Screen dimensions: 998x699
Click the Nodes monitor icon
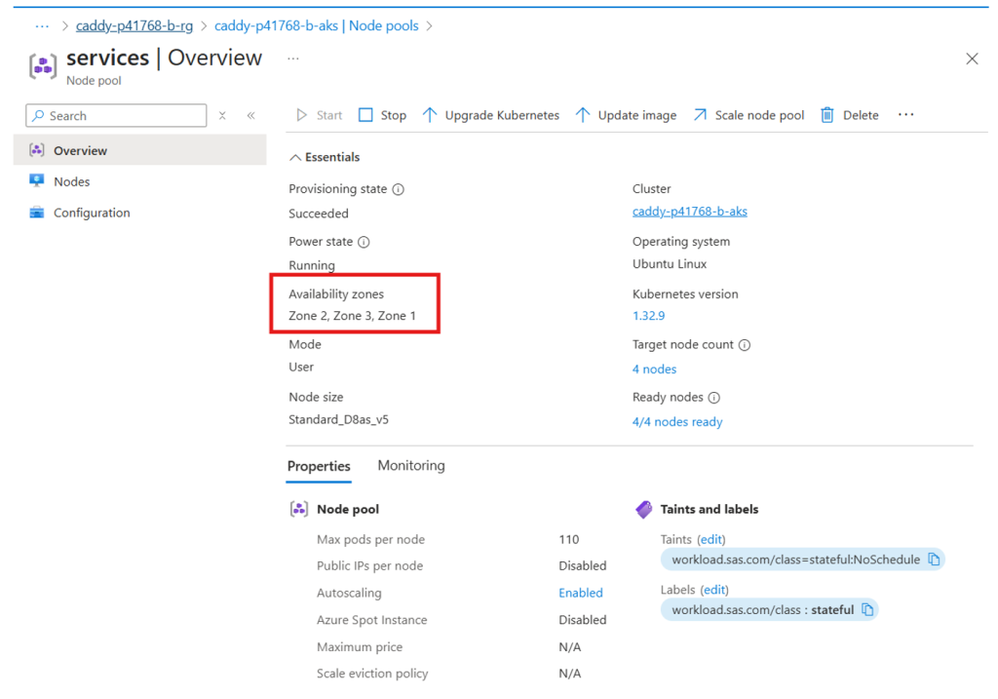tap(37, 181)
